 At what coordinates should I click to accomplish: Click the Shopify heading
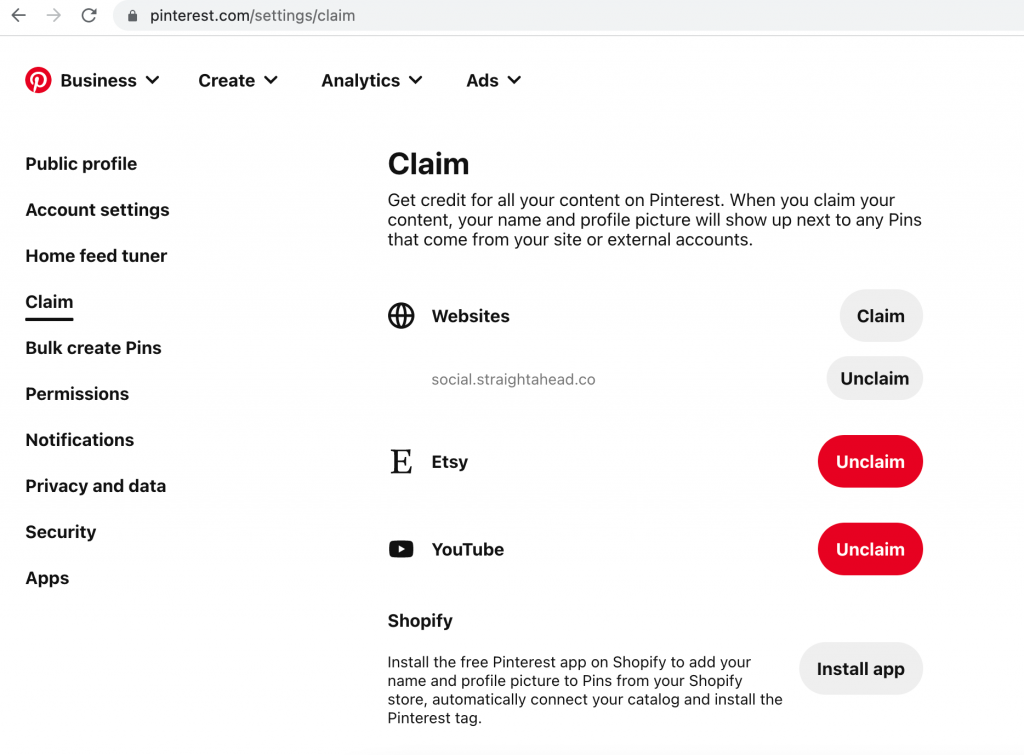tap(420, 621)
